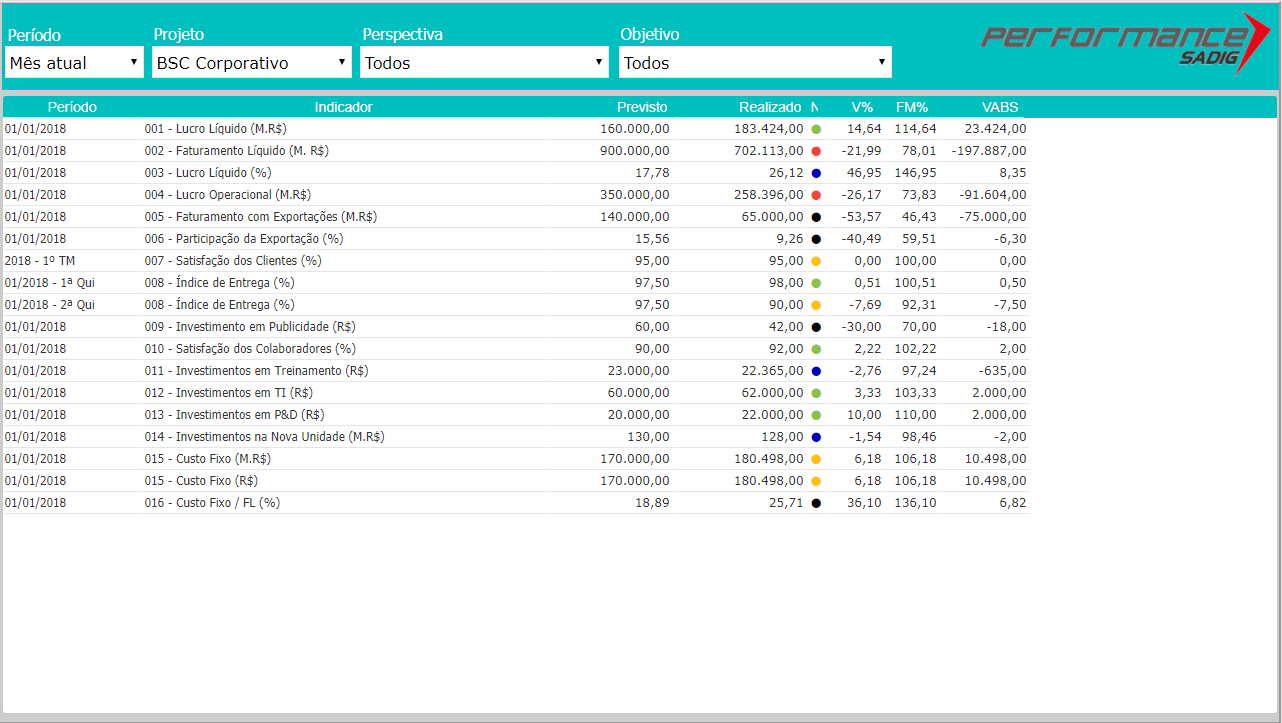Click the yellow status dot for Satisfação dos Clientes
The image size is (1282, 723).
pos(816,261)
